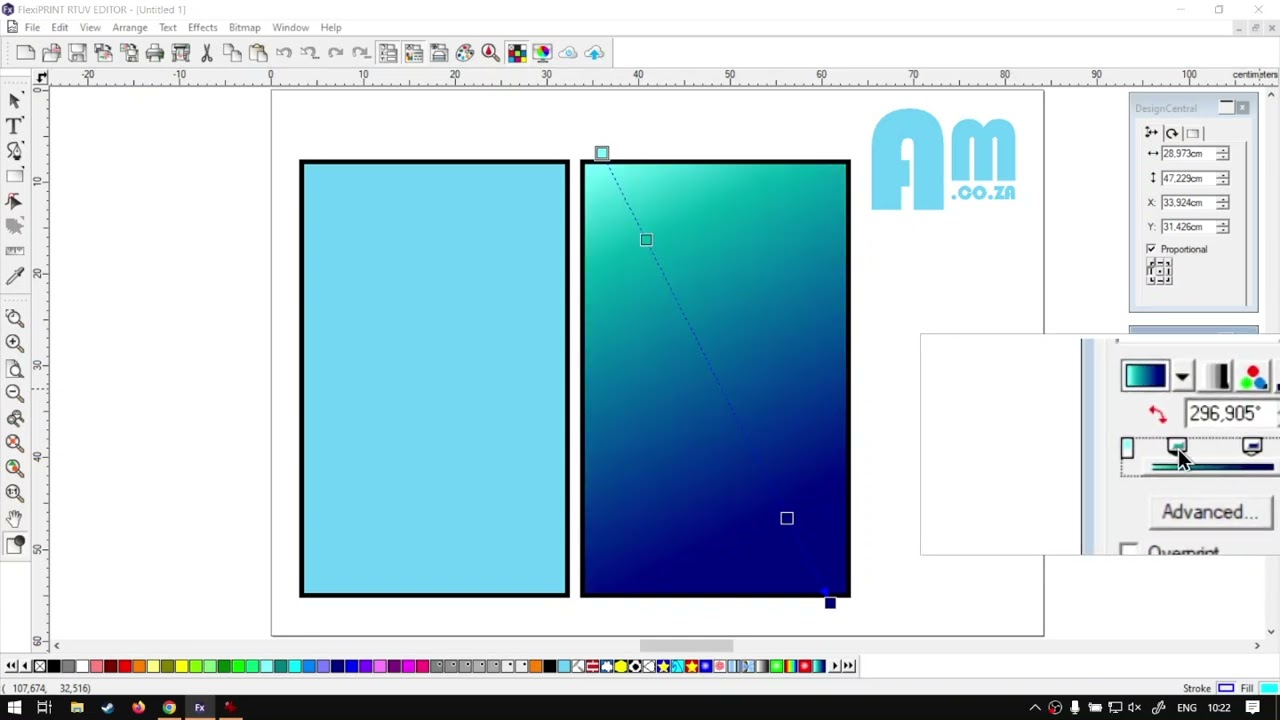
Task: Open the Windows Start menu
Action: pyautogui.click(x=14, y=708)
